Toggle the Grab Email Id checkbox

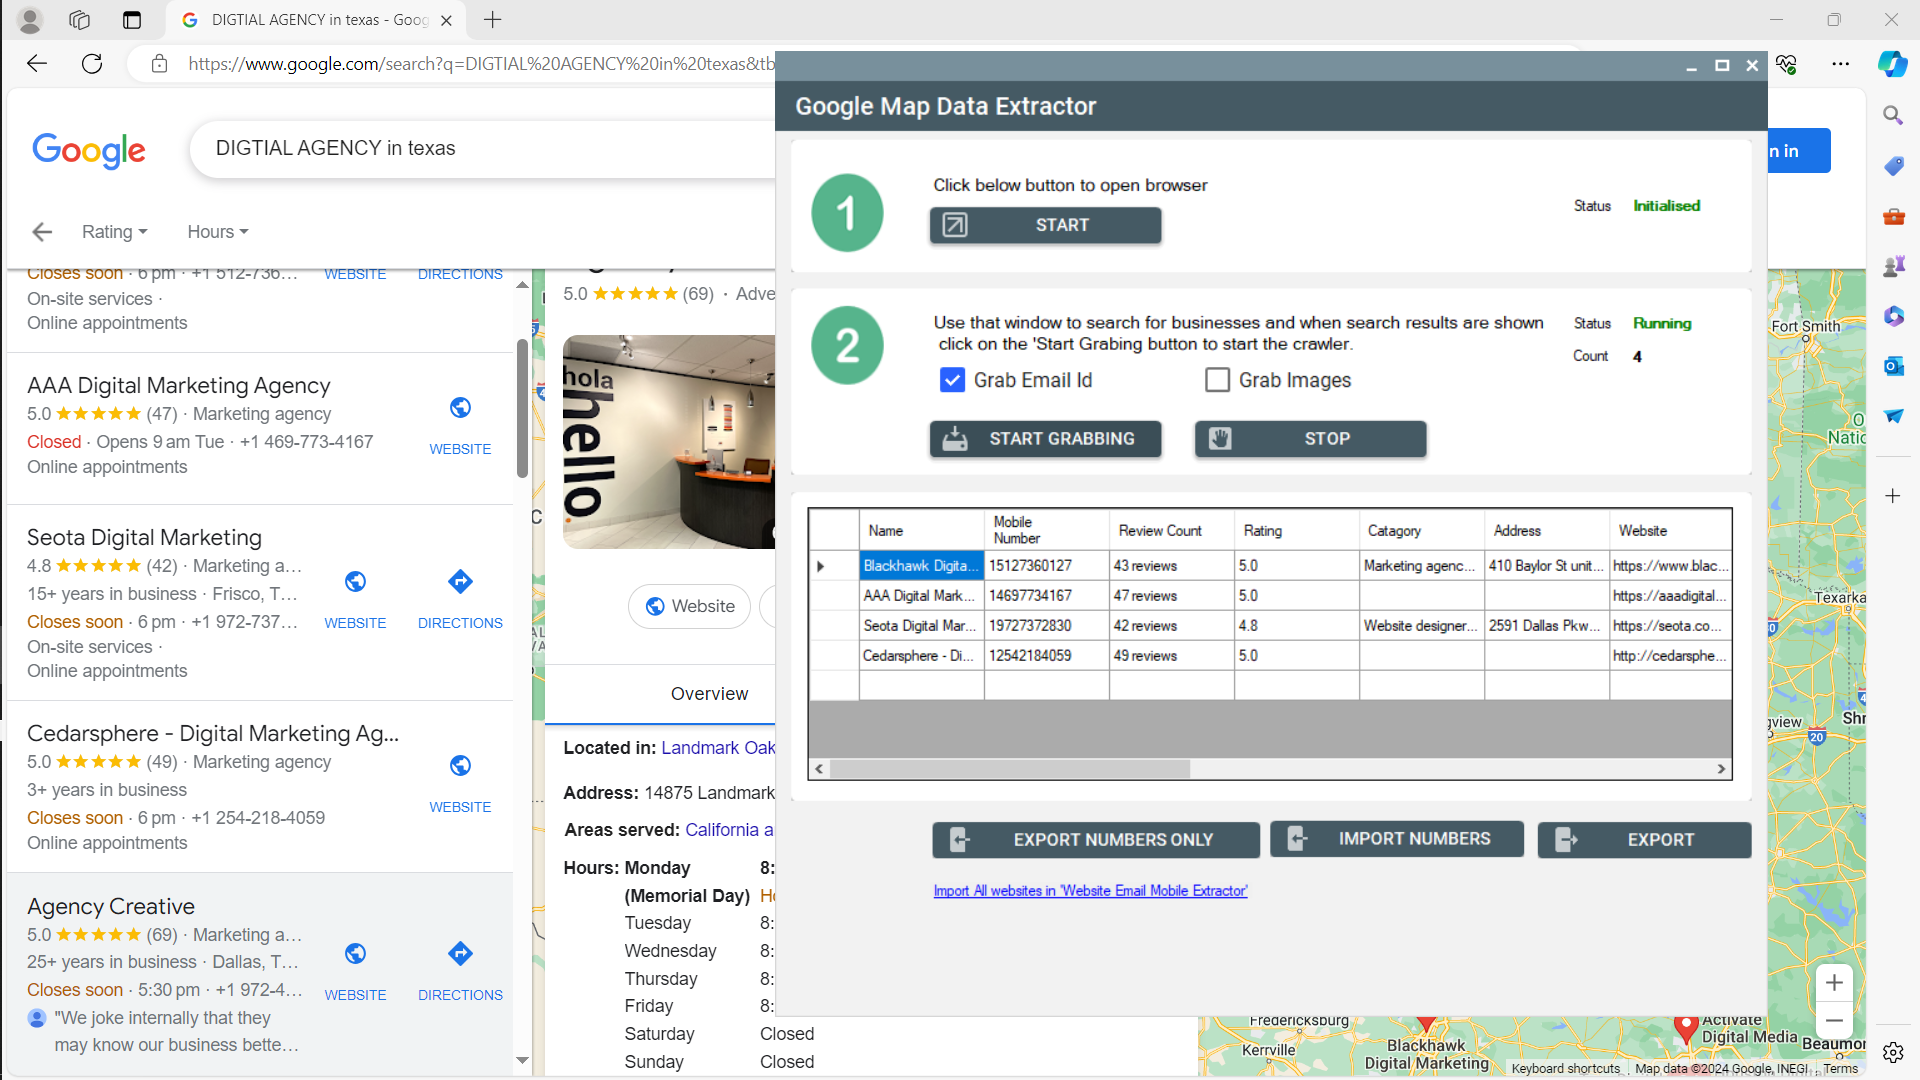click(x=952, y=380)
